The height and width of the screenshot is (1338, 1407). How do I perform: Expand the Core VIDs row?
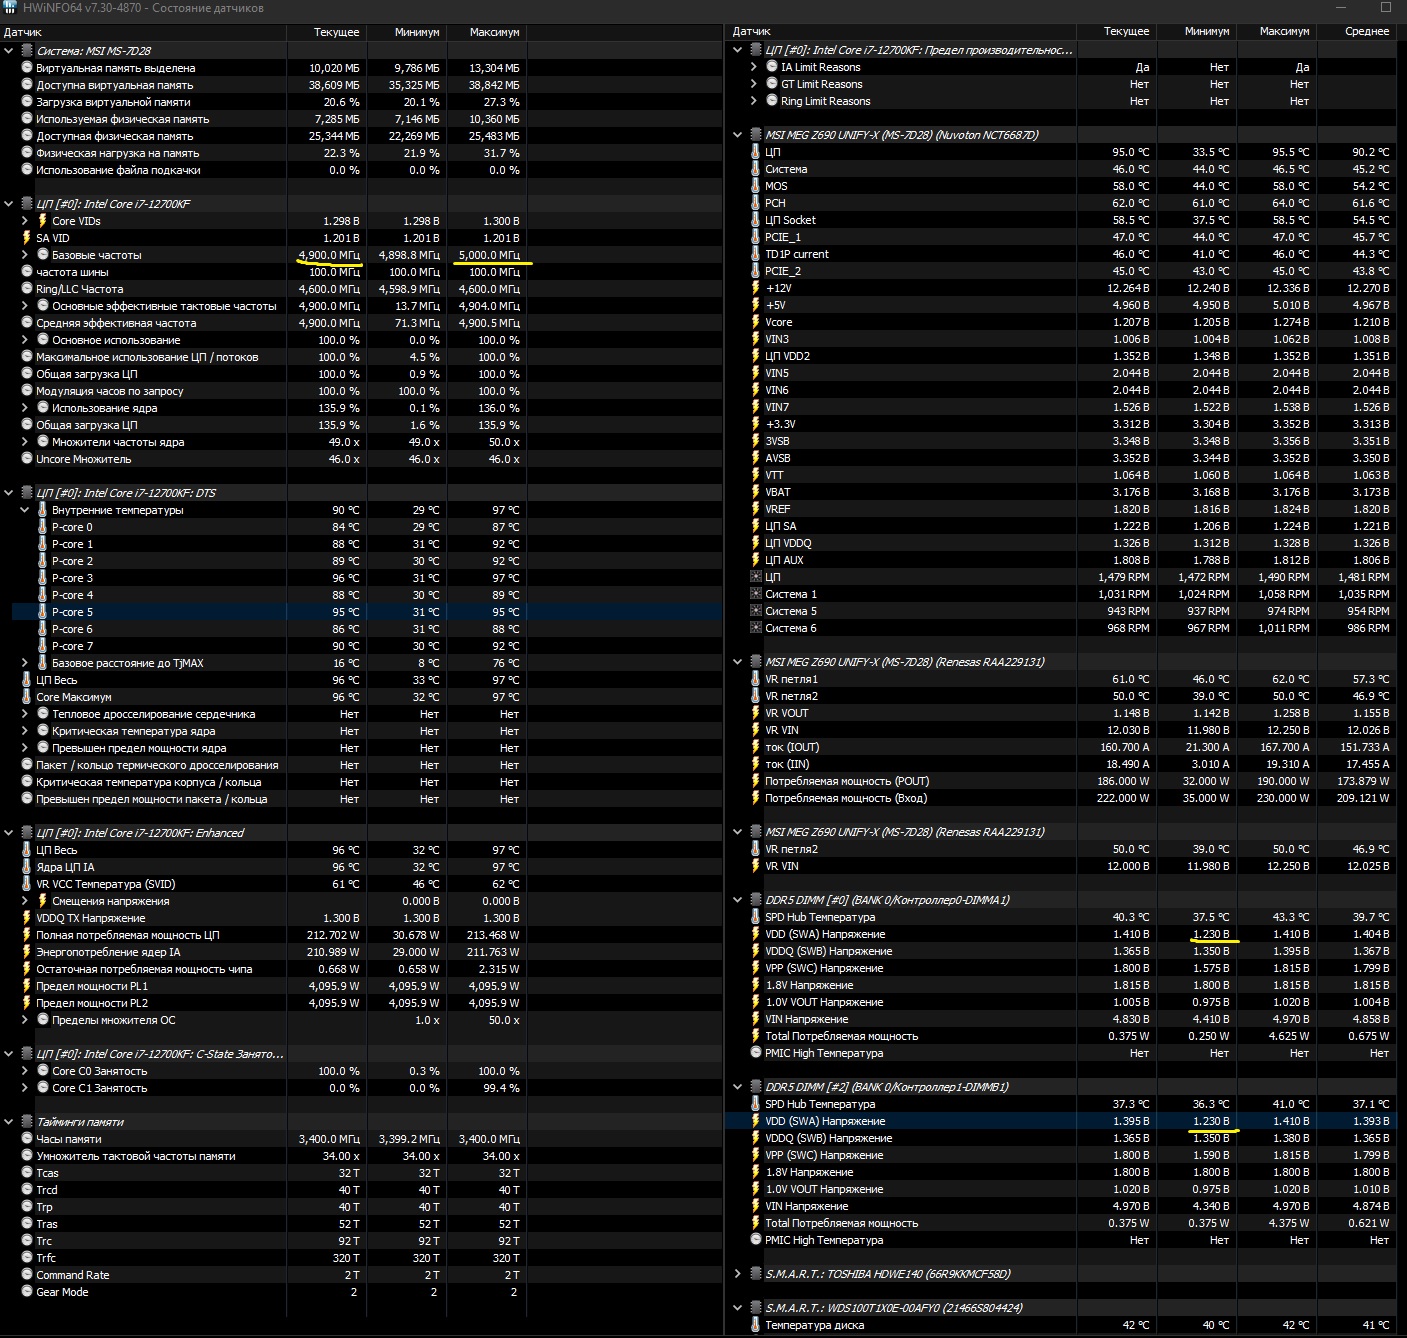click(x=25, y=221)
